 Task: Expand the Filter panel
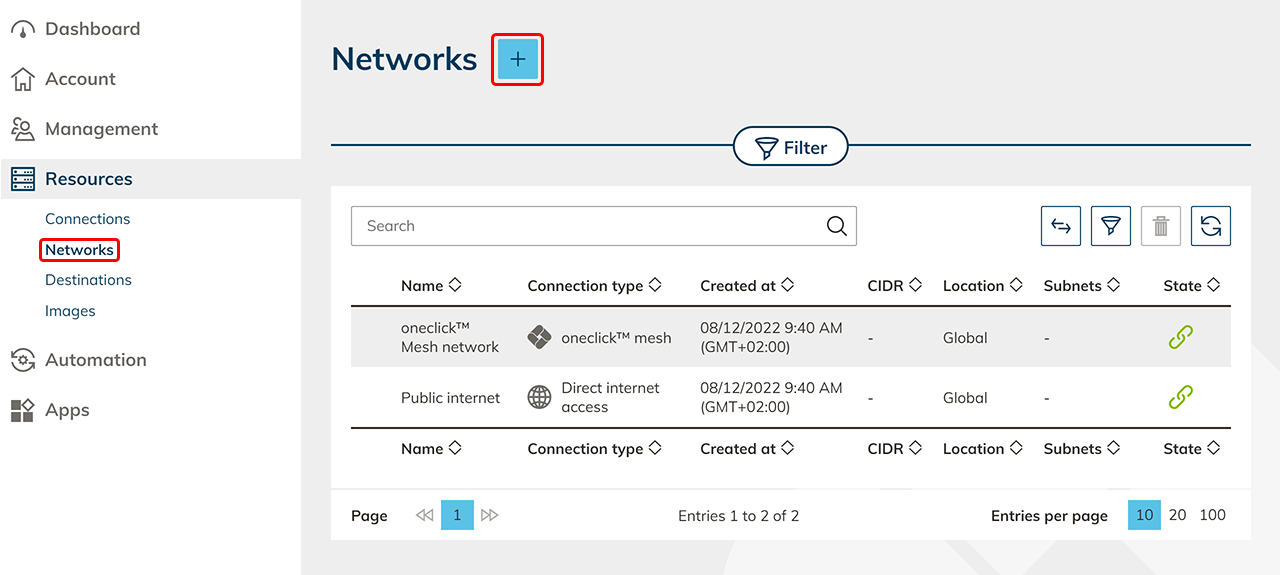[x=790, y=148]
